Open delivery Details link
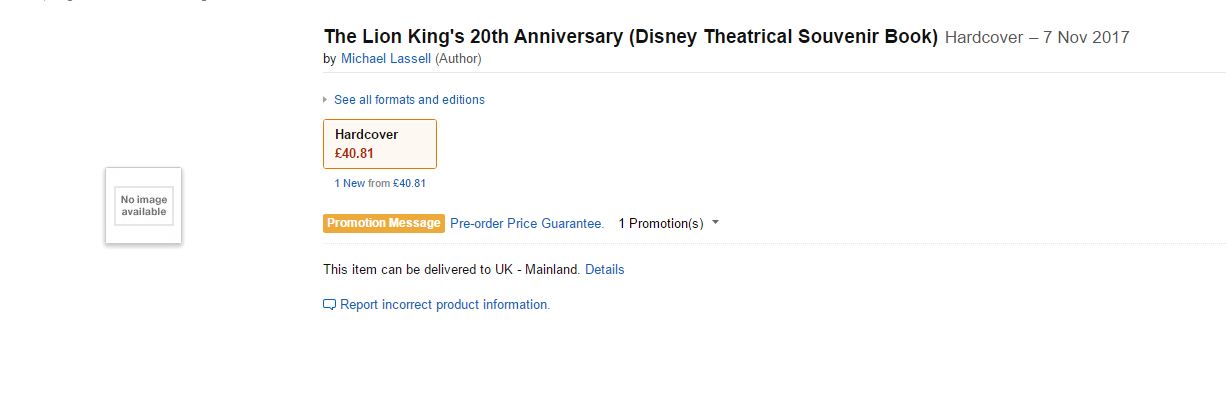Viewport: 1226px width, 396px height. pyautogui.click(x=604, y=270)
